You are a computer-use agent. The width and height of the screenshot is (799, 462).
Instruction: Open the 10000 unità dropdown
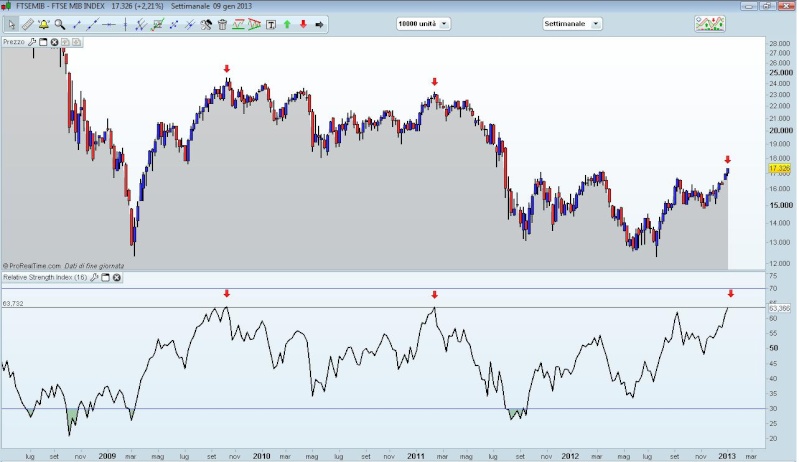pos(423,24)
